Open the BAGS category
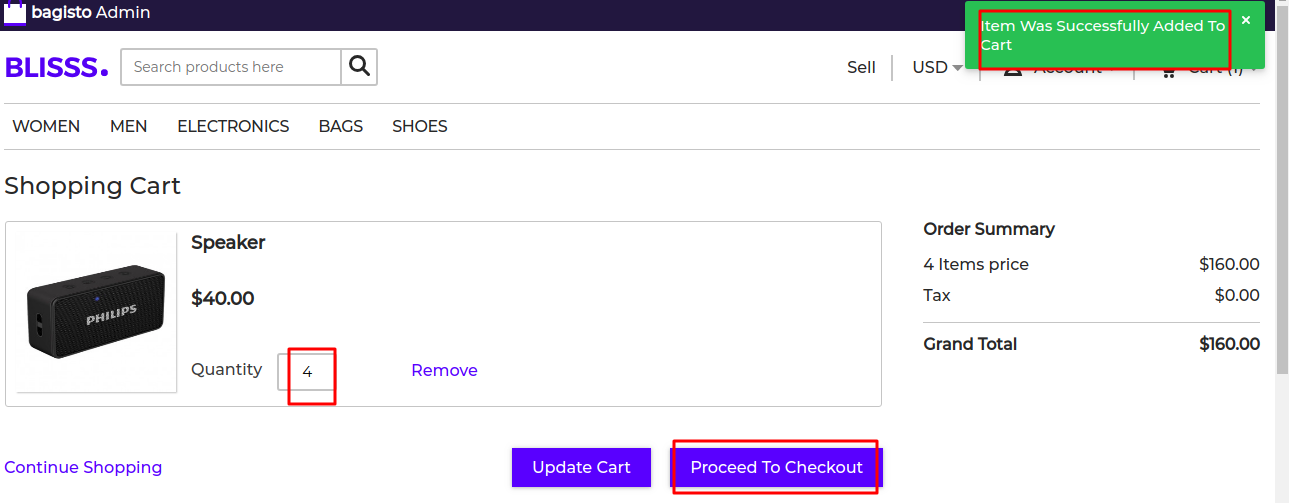The width and height of the screenshot is (1289, 503). pyautogui.click(x=341, y=126)
